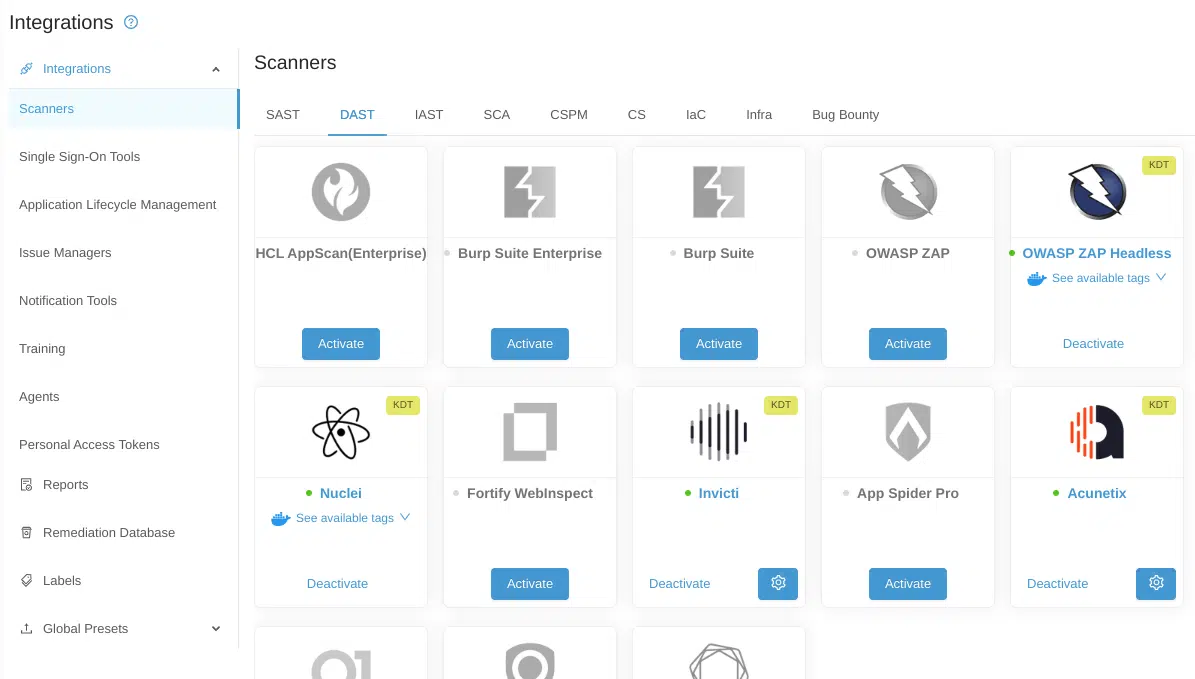Click the Invicti title link
Viewport: 1195px width, 679px height.
click(719, 493)
